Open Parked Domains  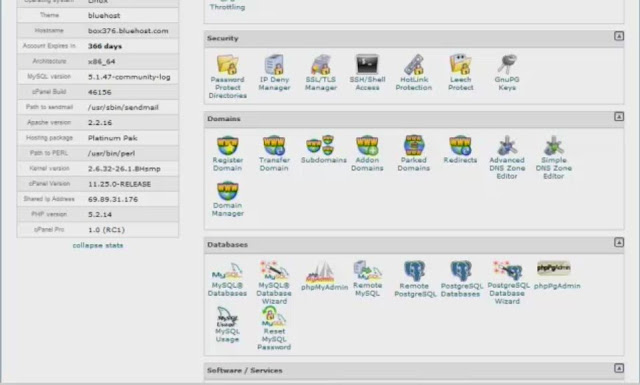[x=413, y=154]
